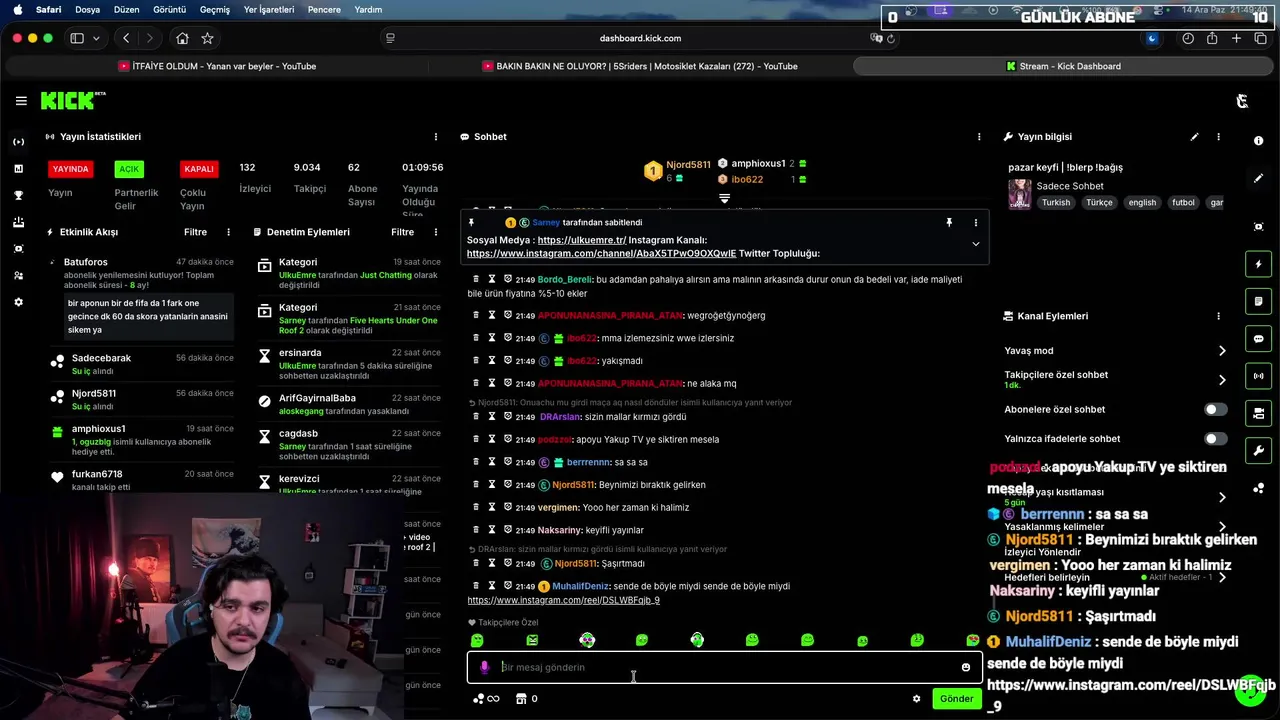Open Etkinlik Akışı three-dot menu
Screen dimensions: 1280x720
click(x=228, y=232)
